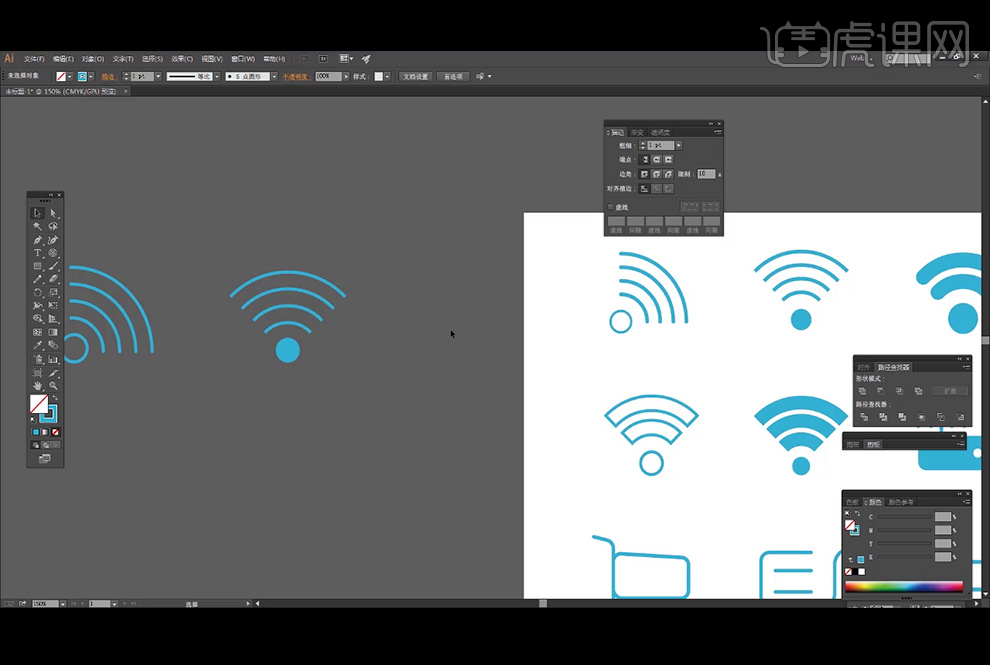Switch to the 渐变 gradient tab
Viewport: 990px width, 665px height.
click(x=637, y=132)
